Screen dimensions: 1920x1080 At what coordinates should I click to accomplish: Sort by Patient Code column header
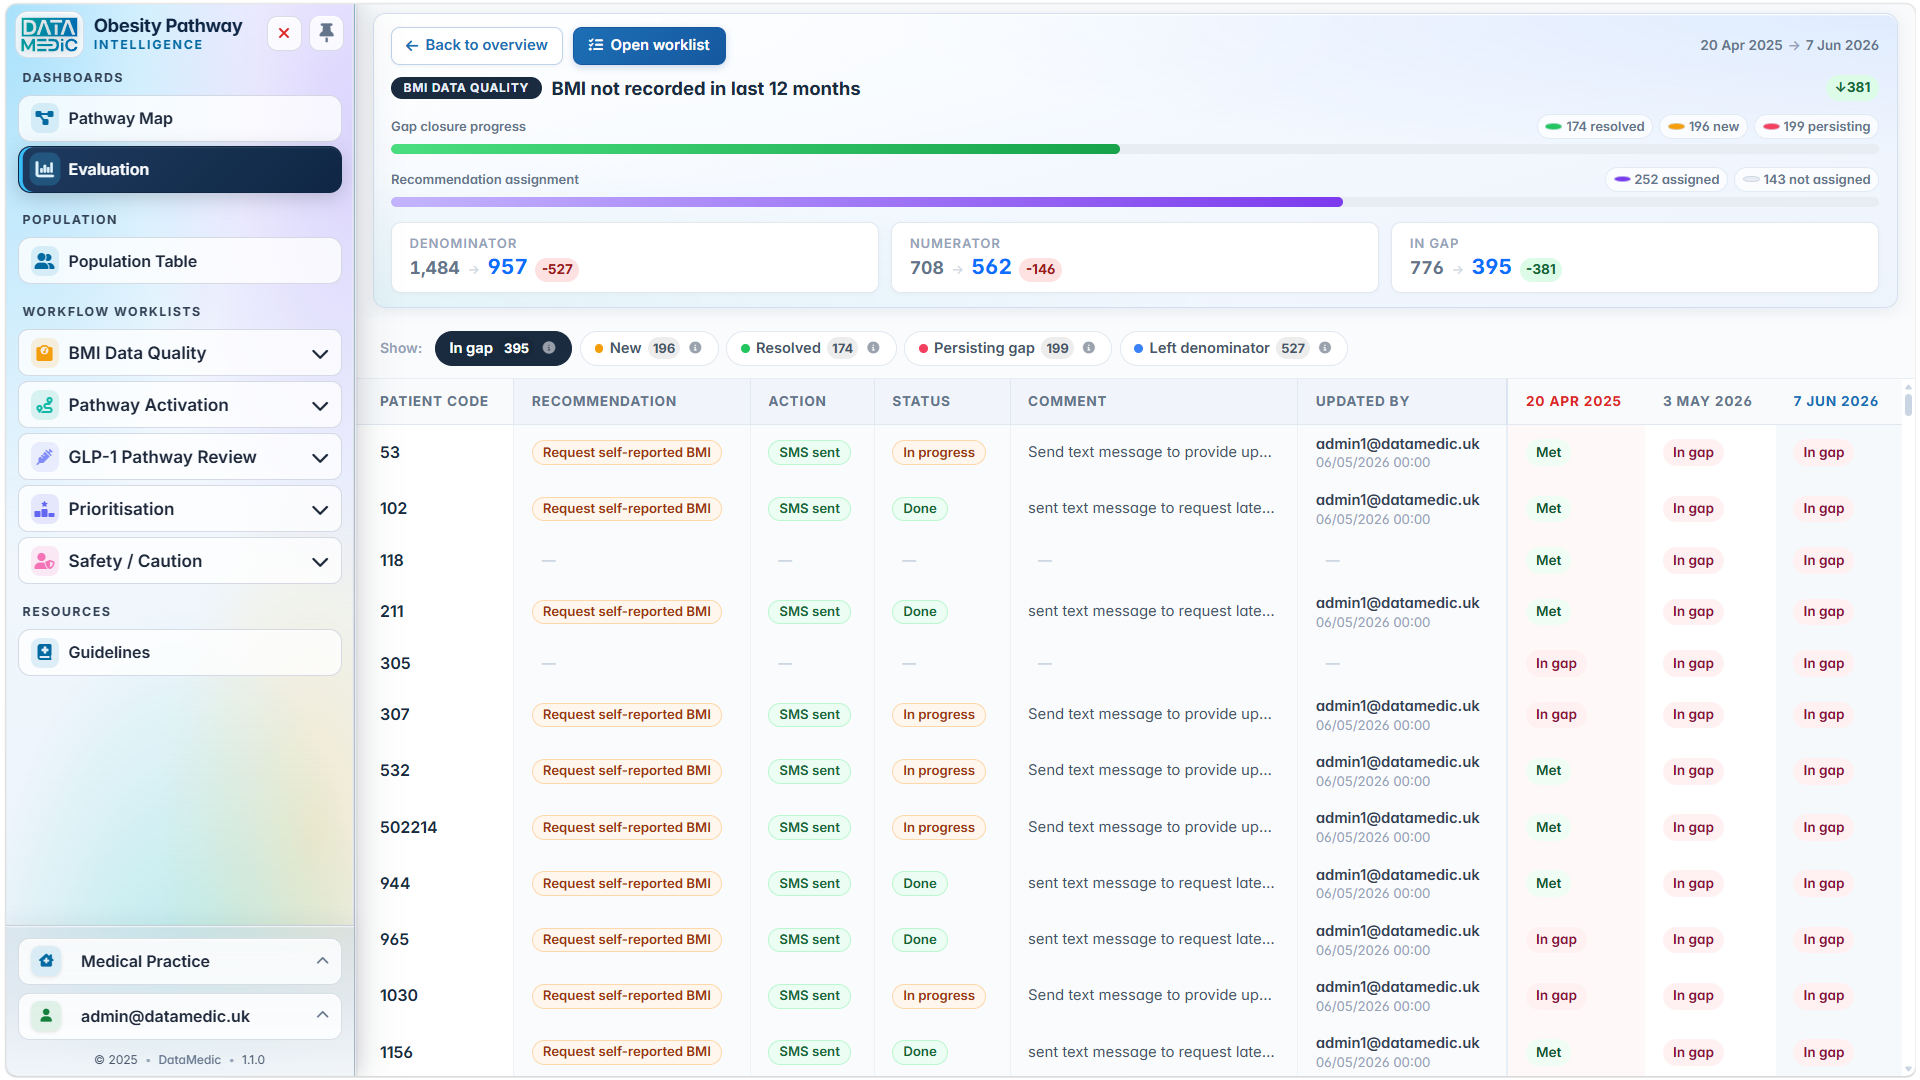434,401
